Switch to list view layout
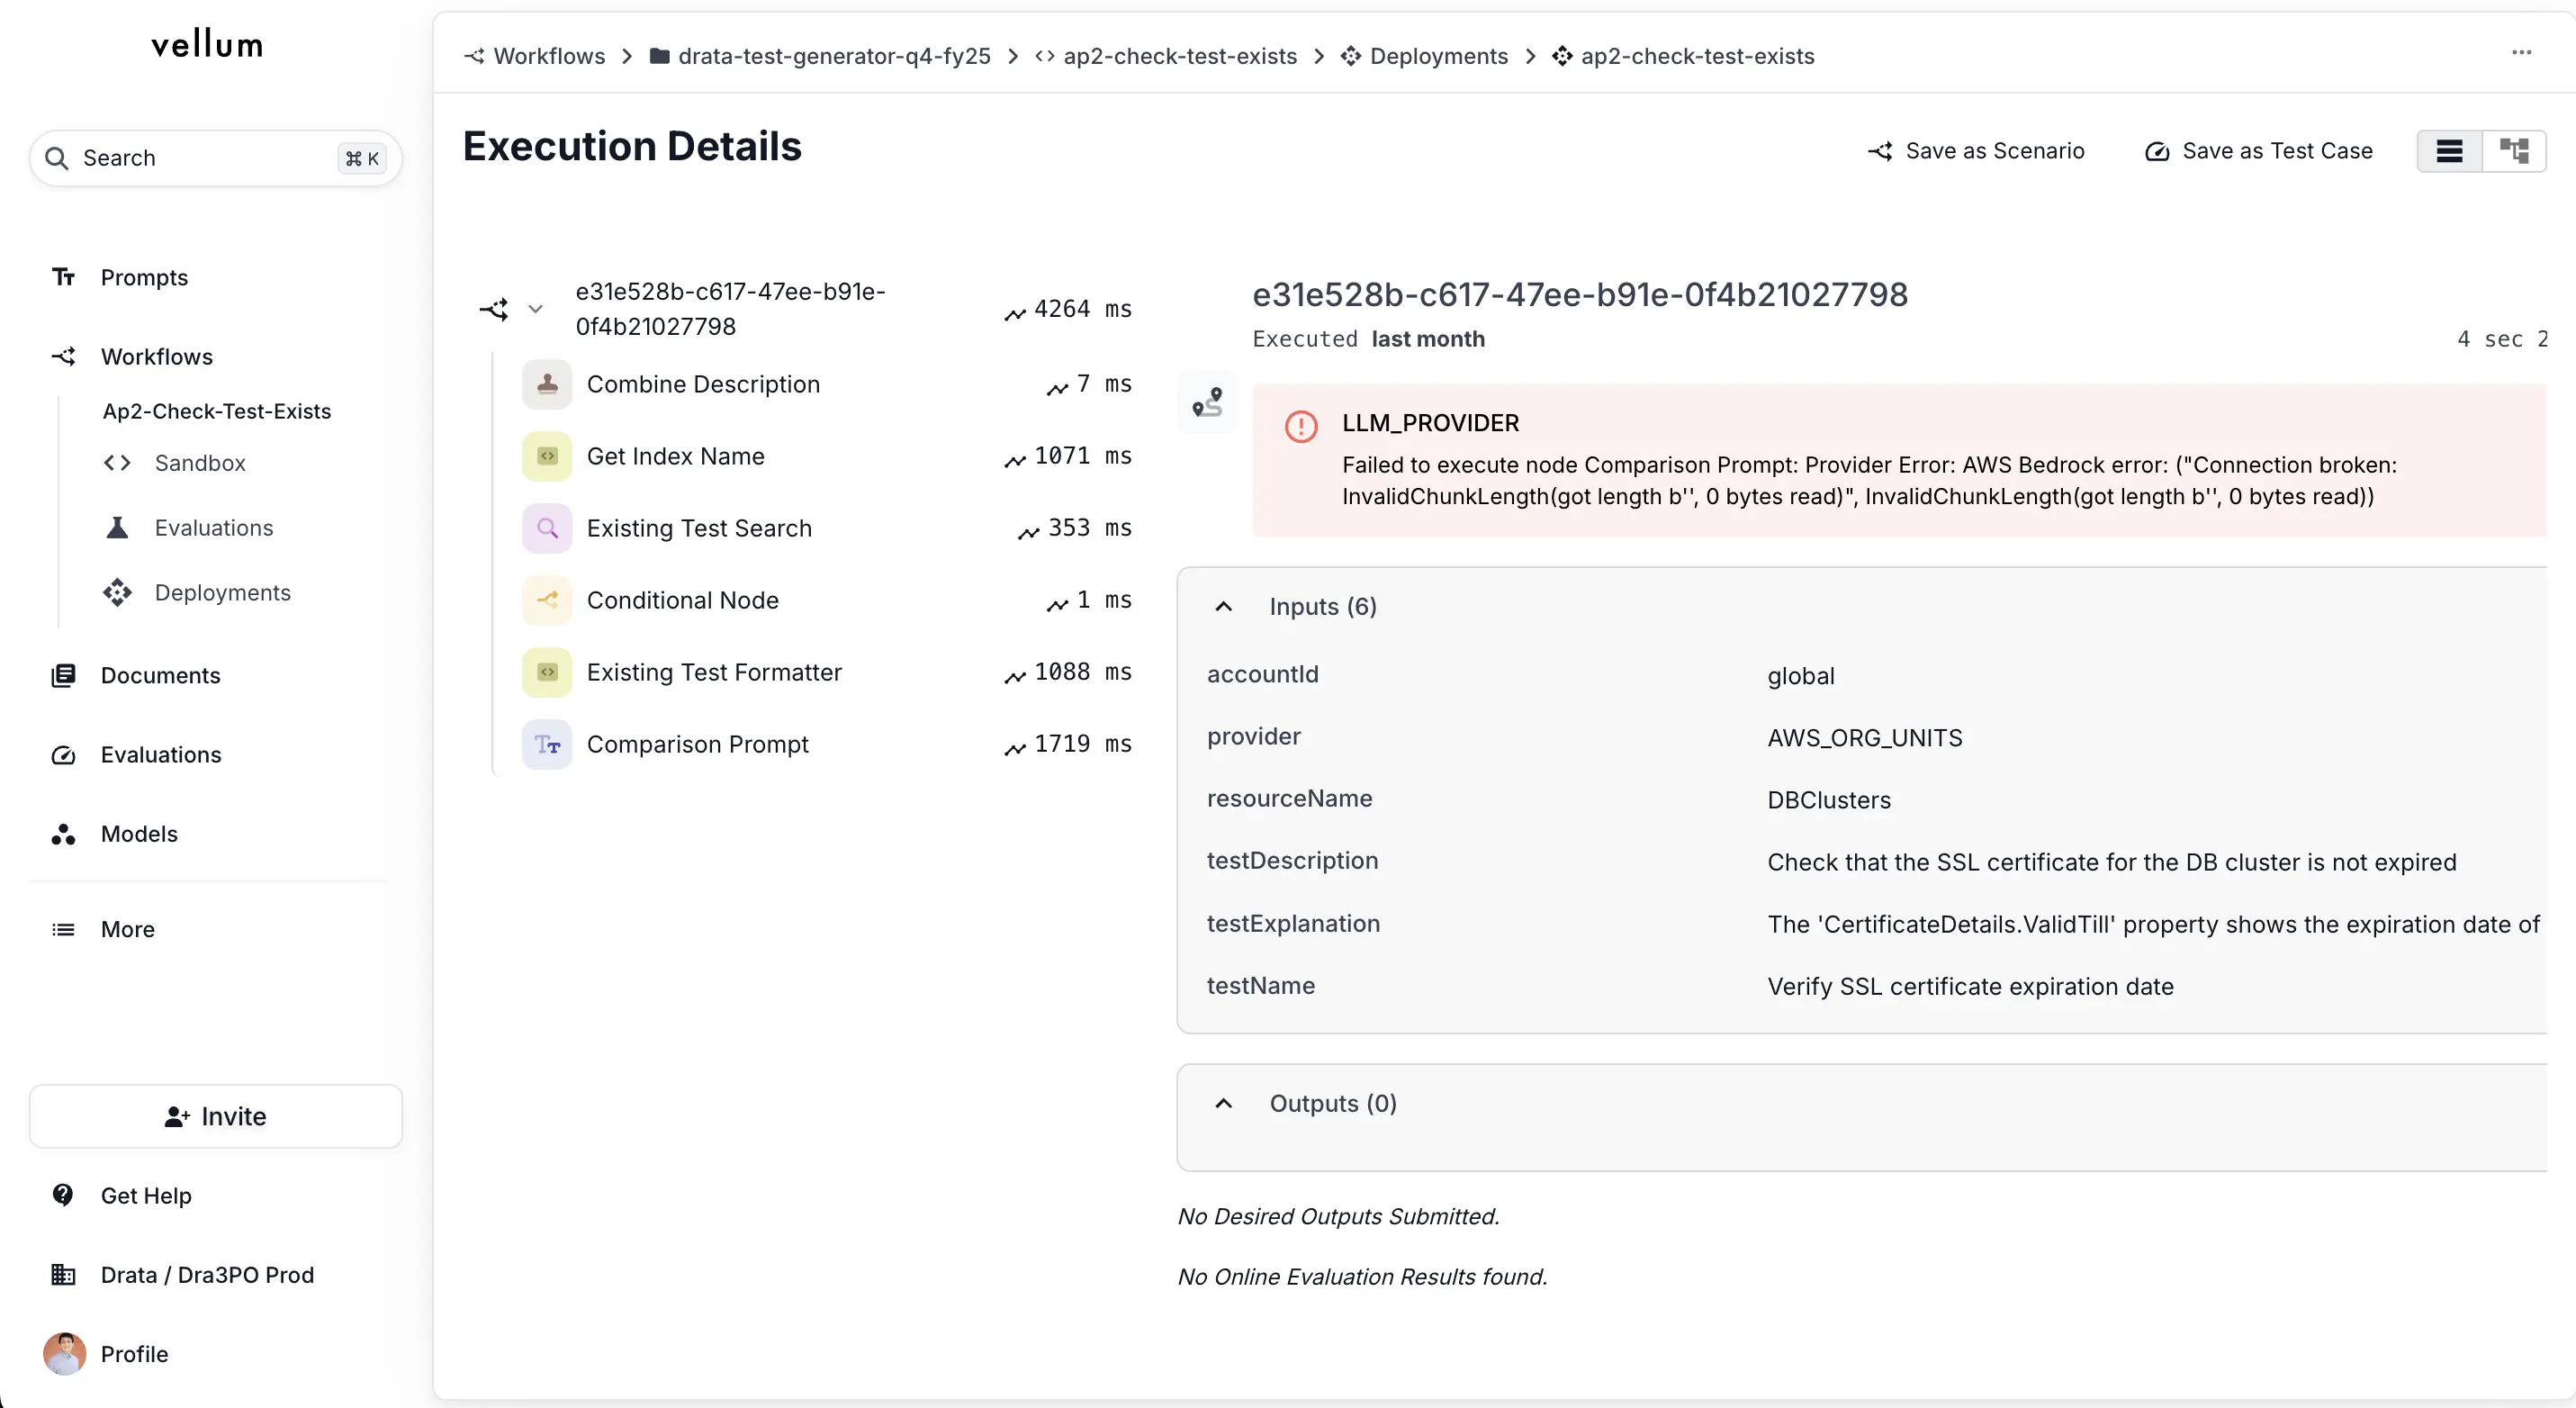 (2449, 151)
